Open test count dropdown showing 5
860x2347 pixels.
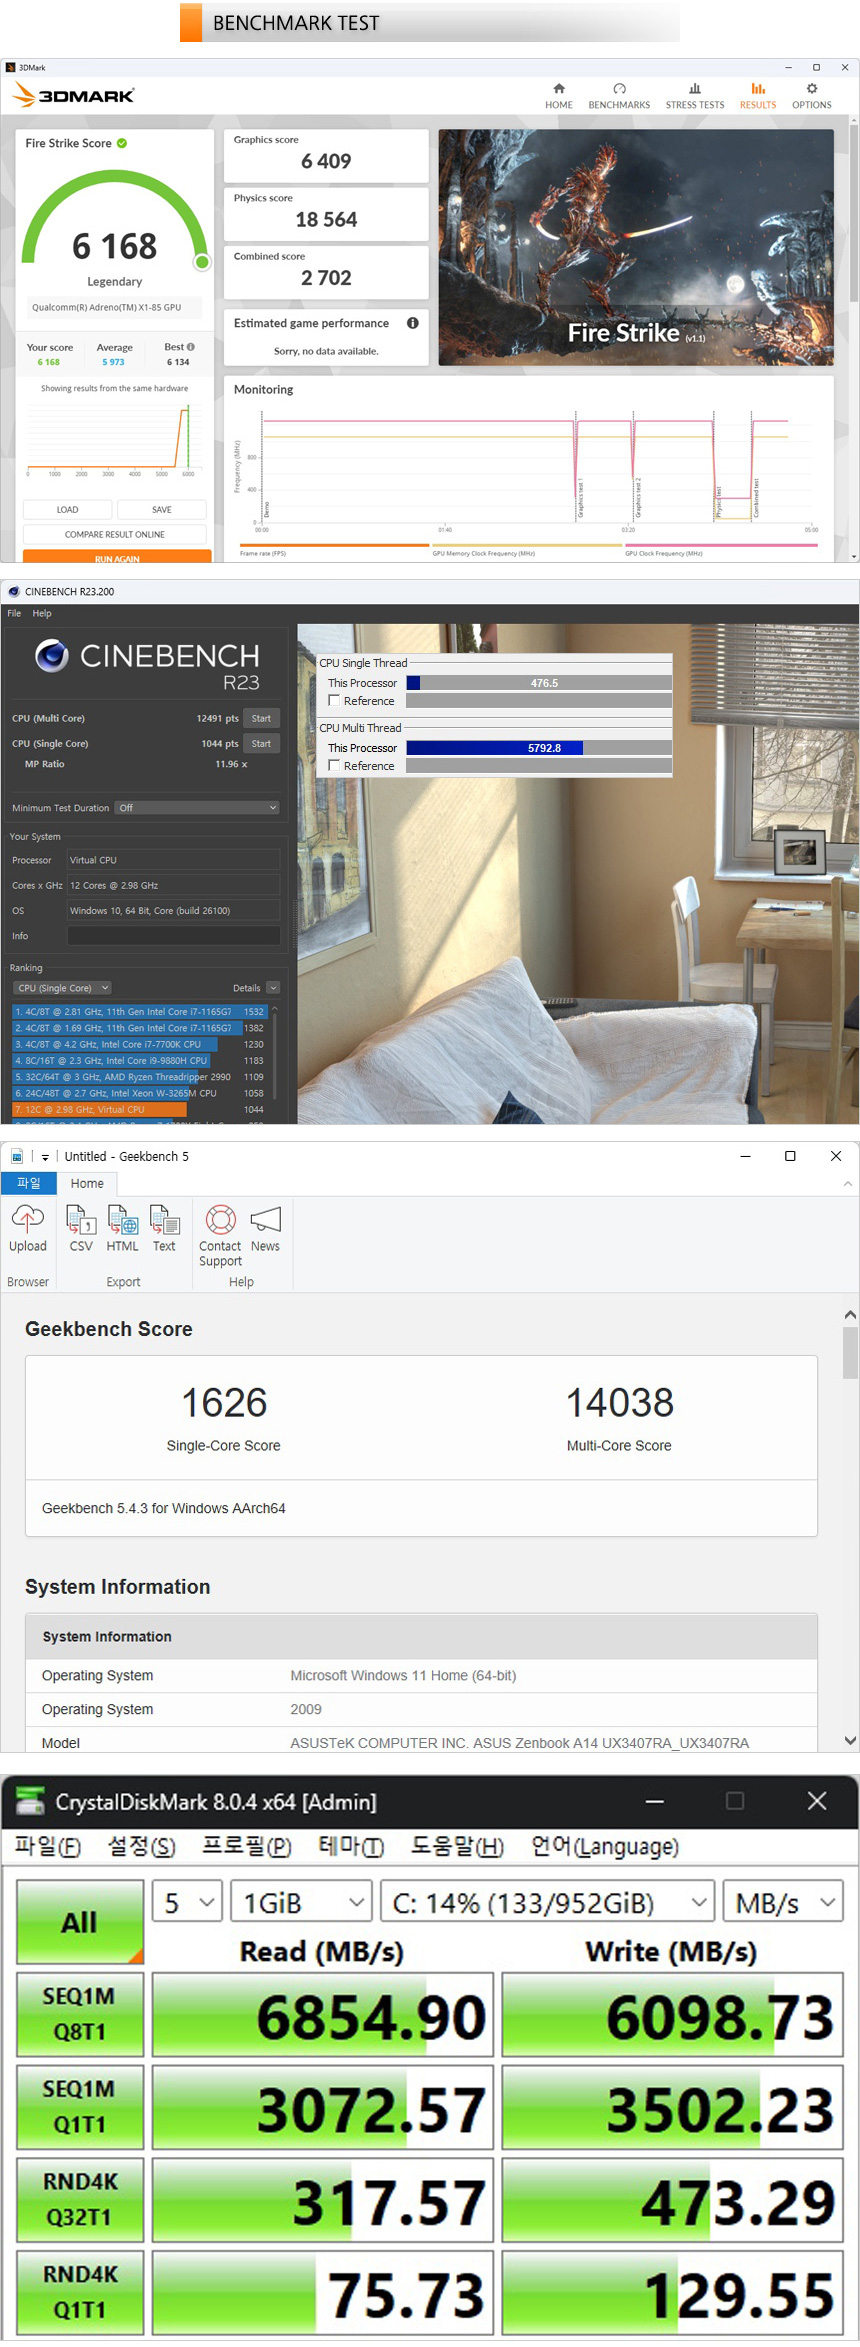[188, 1902]
